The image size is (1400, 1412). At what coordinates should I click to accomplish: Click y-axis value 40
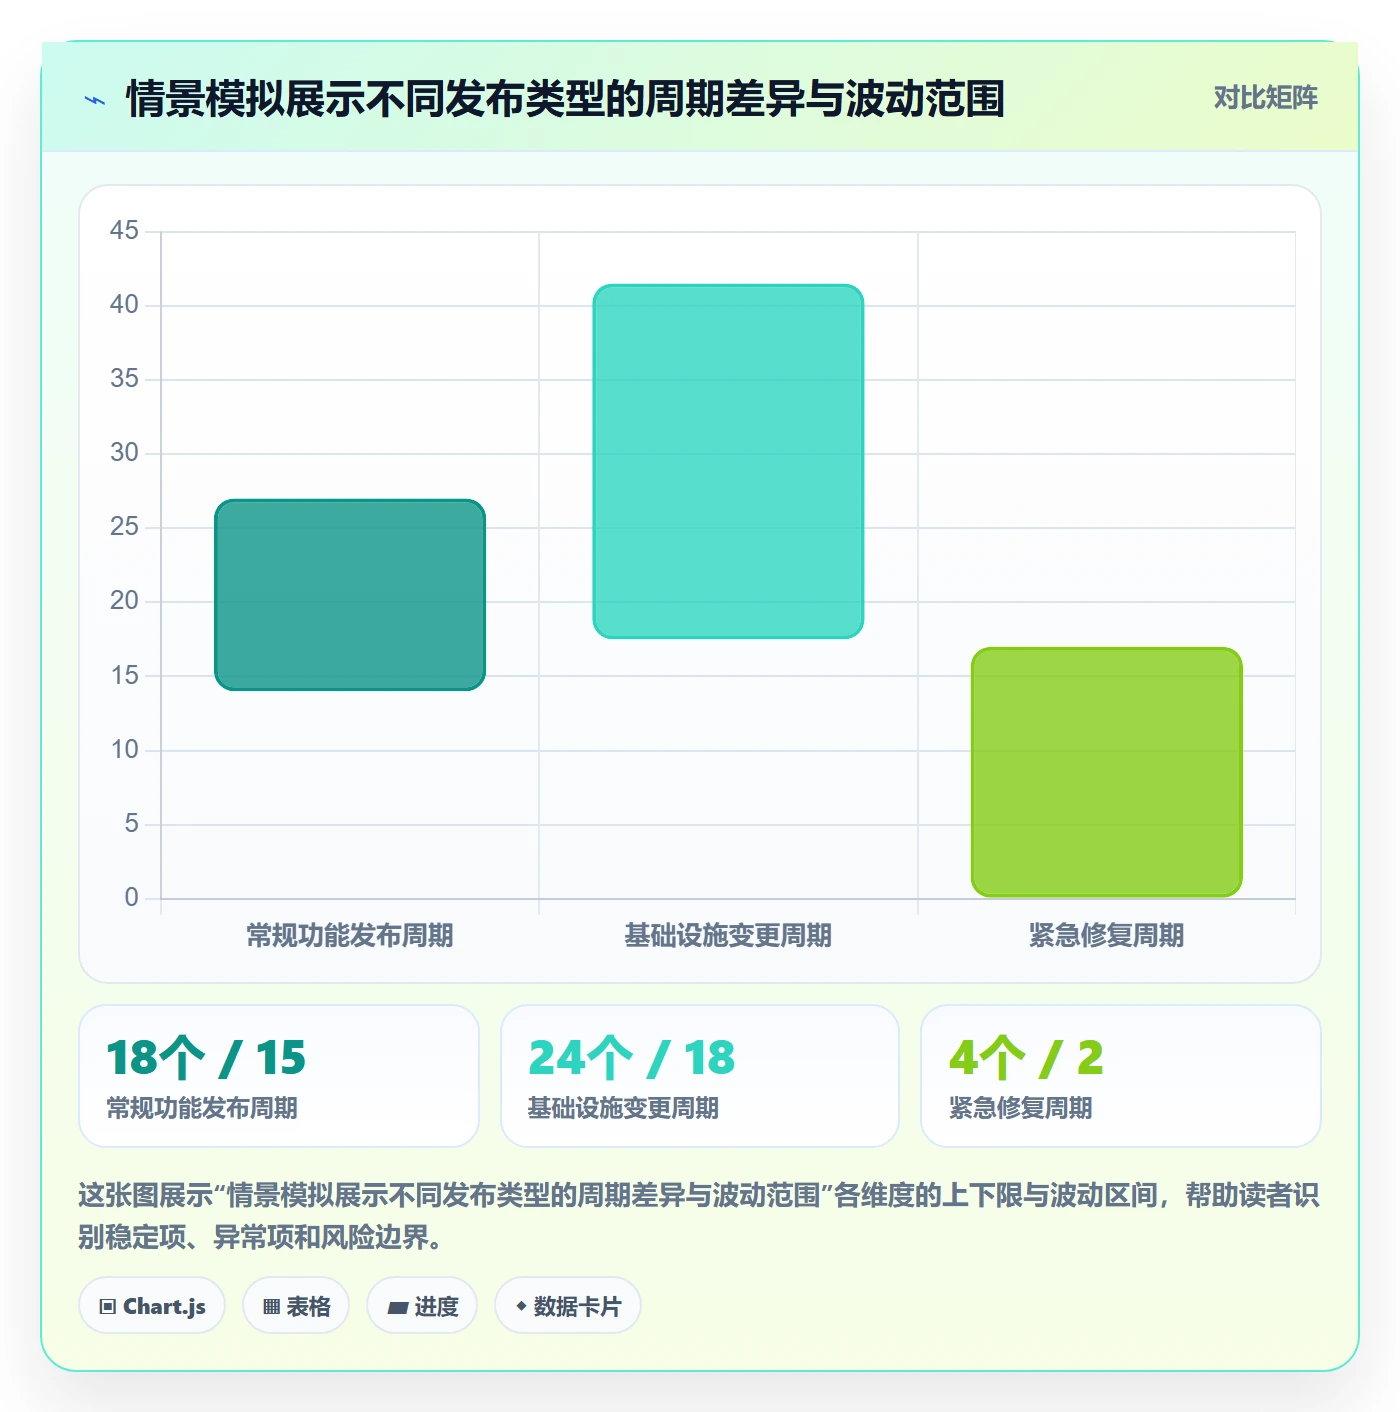(124, 304)
